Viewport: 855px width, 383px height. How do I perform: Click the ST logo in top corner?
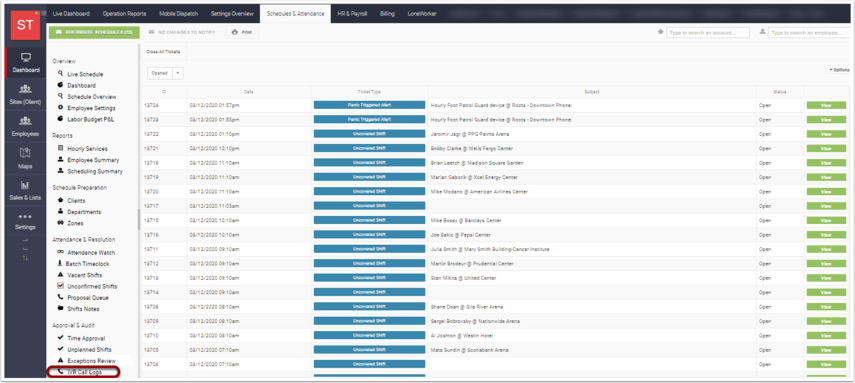click(x=25, y=25)
